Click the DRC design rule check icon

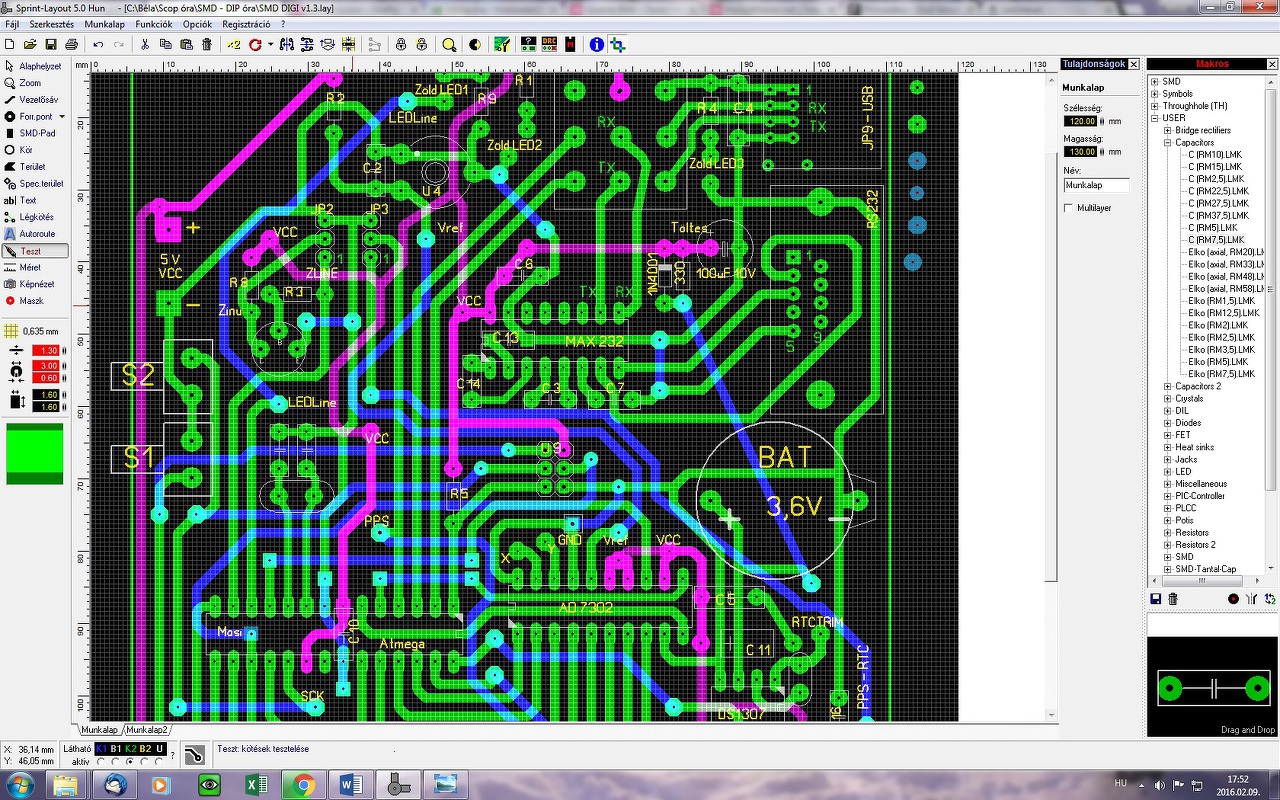coord(549,44)
